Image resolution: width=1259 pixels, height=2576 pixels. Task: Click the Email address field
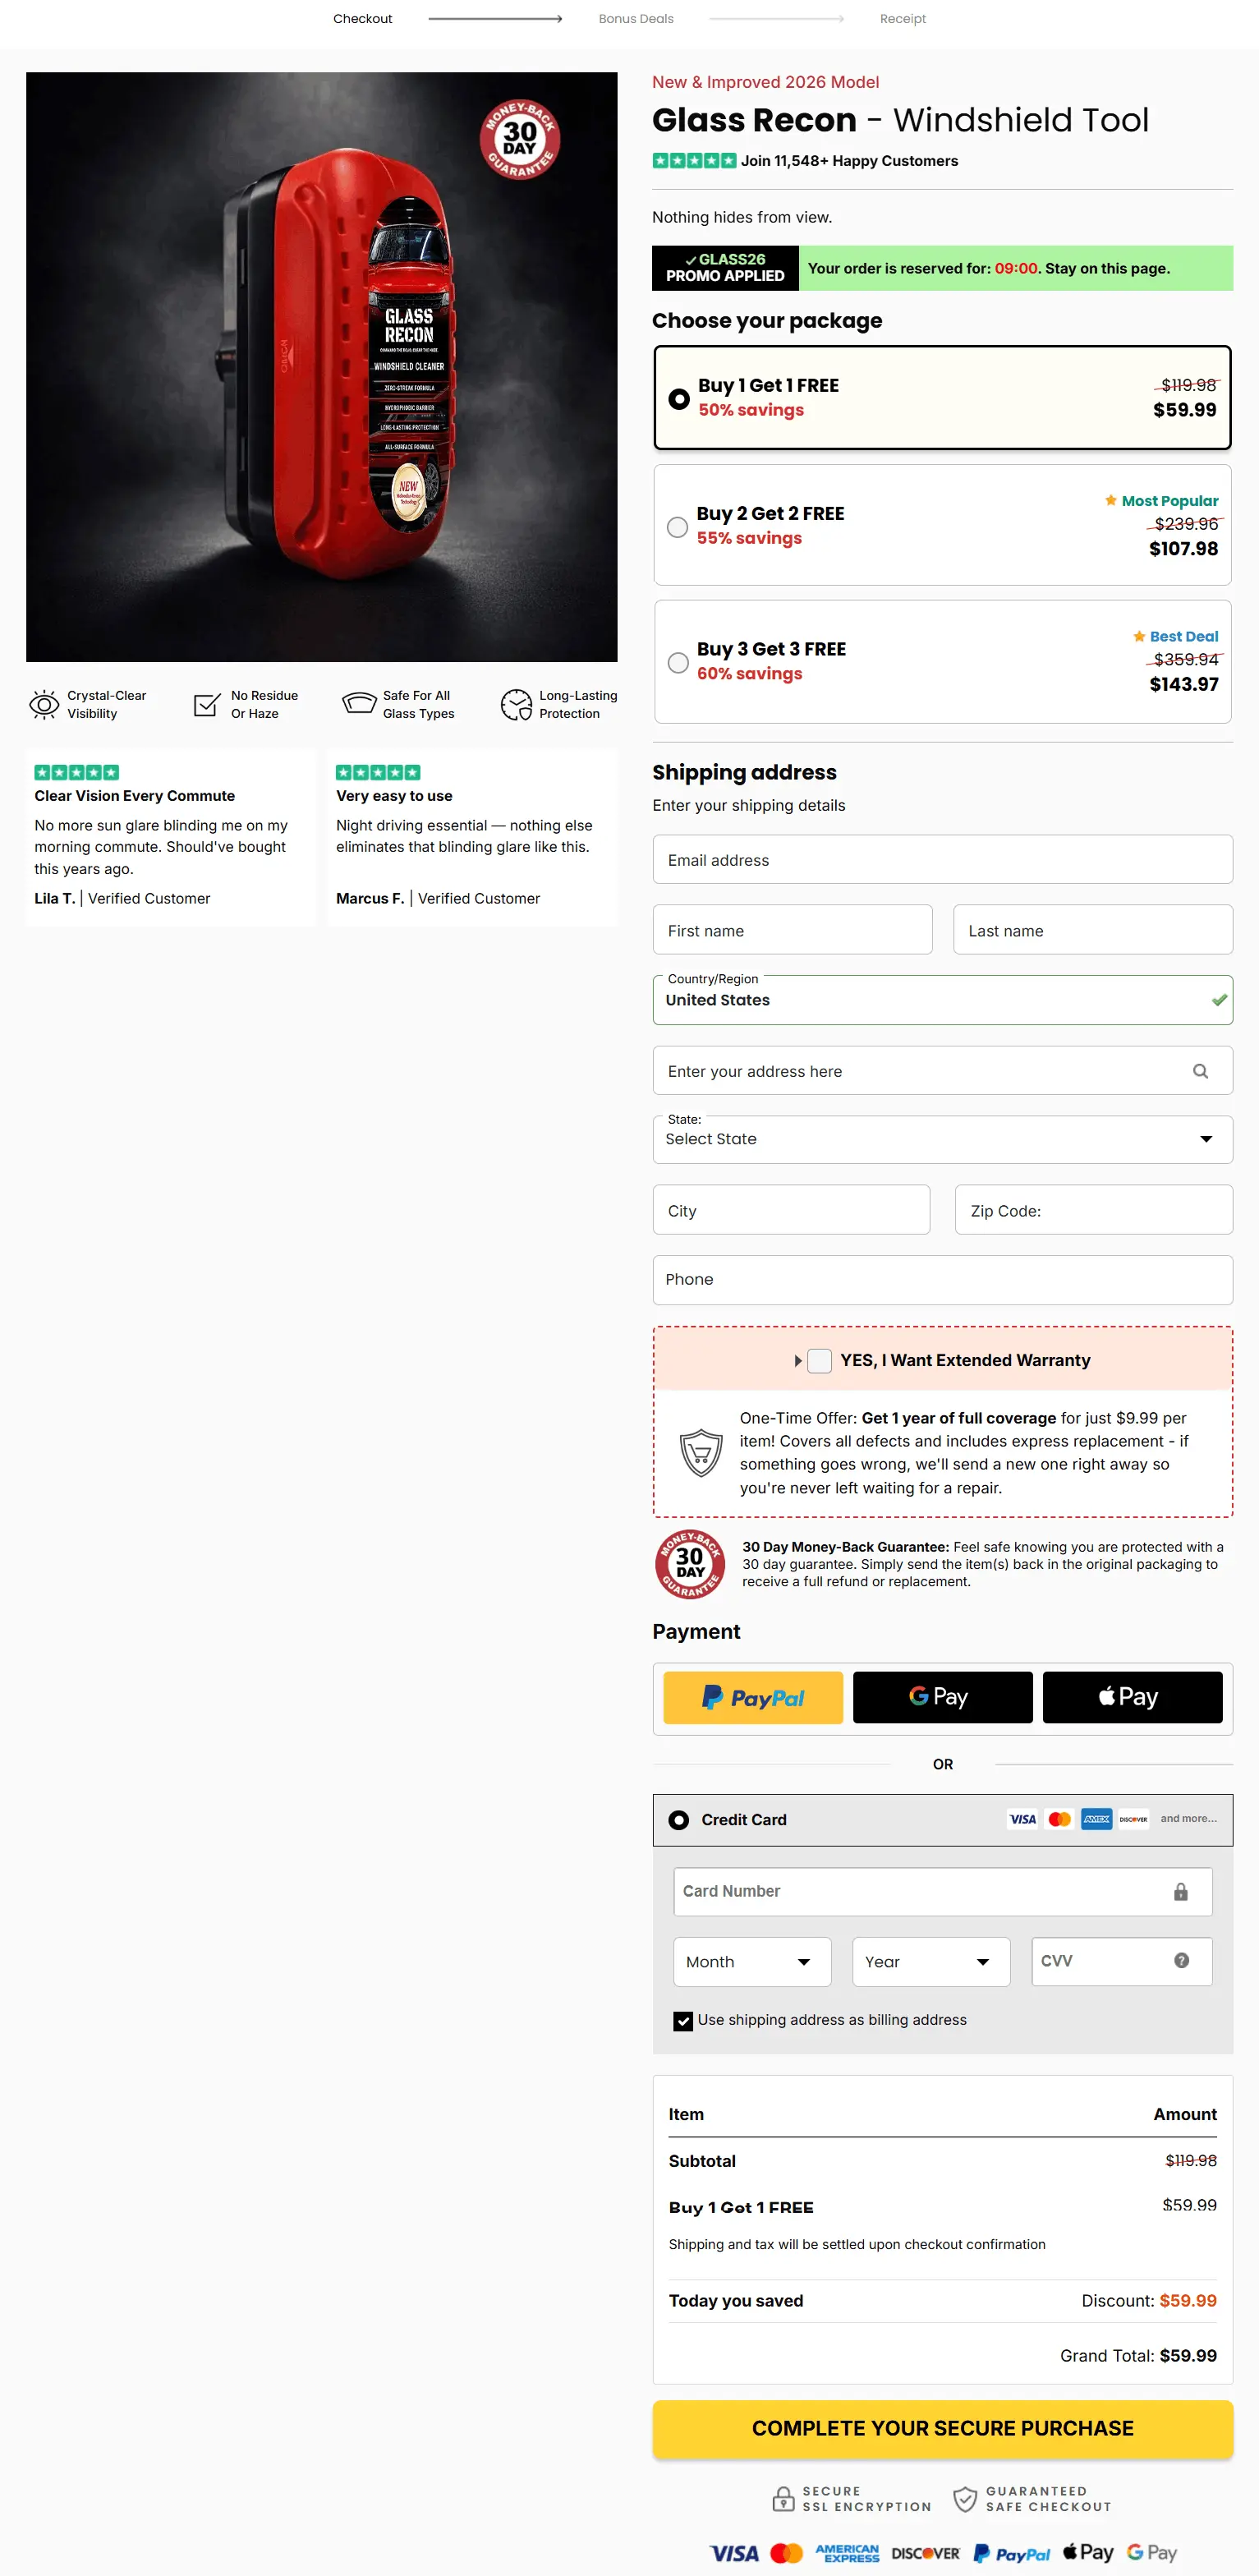[x=942, y=860]
